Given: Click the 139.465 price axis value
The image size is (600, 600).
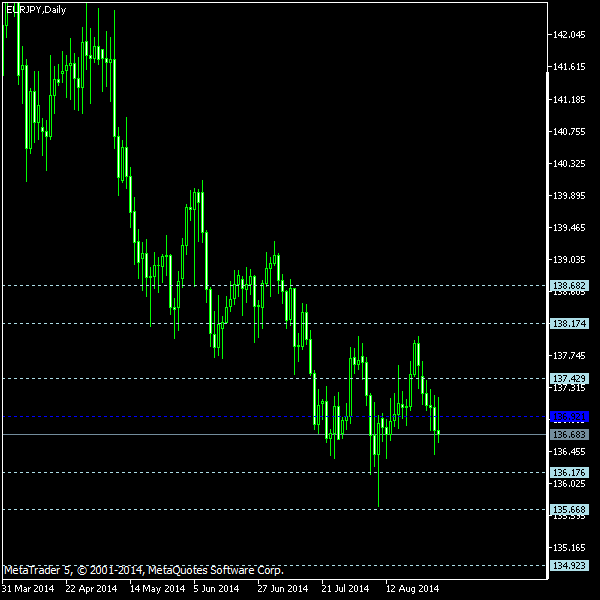Looking at the screenshot, I should click(569, 228).
